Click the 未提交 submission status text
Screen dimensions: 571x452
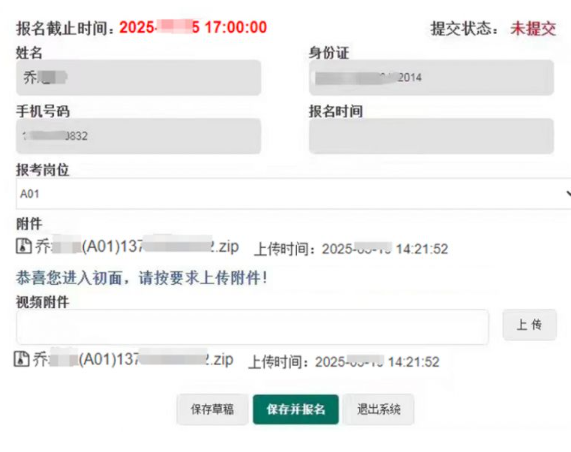pos(533,28)
